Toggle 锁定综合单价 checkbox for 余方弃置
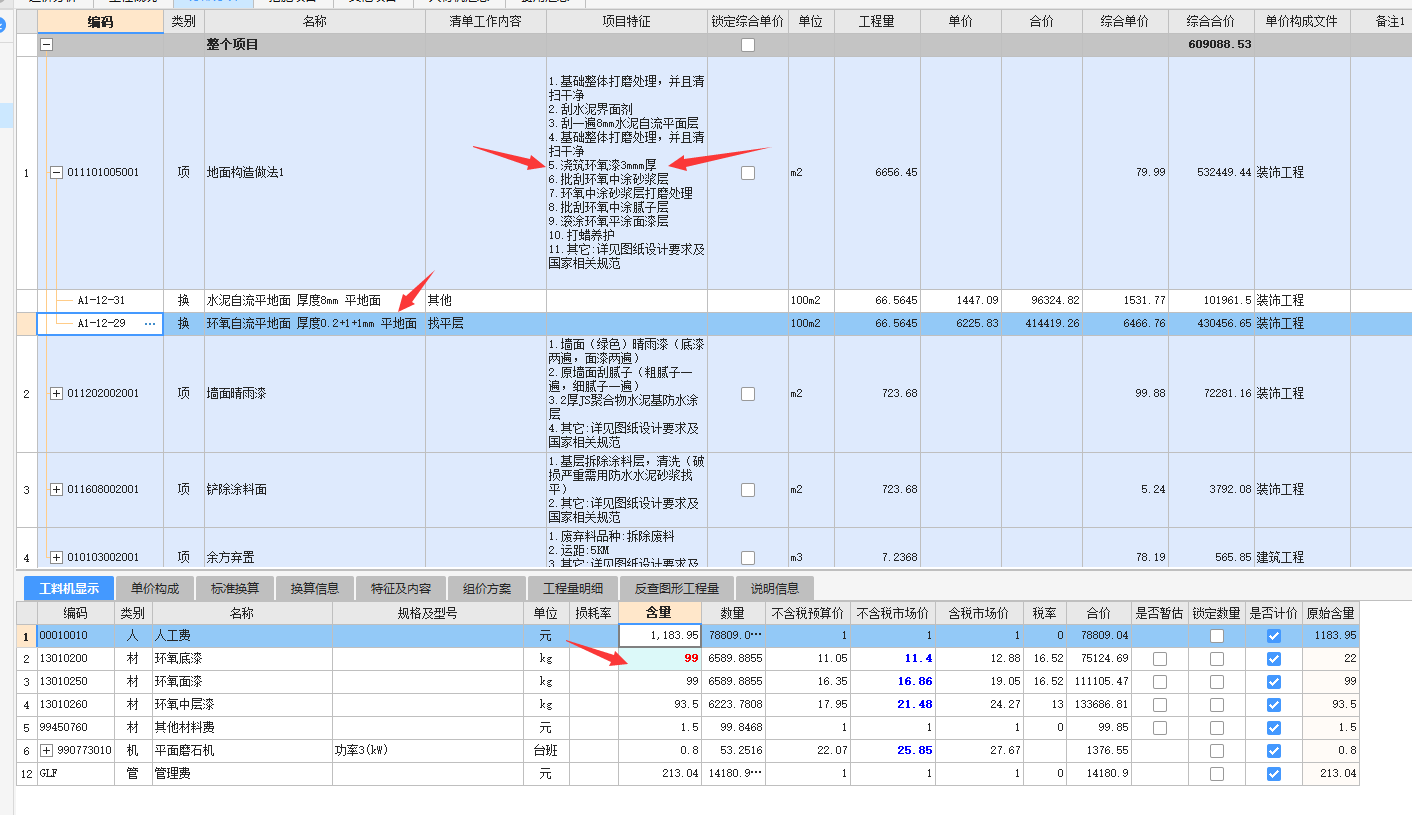 tap(748, 557)
